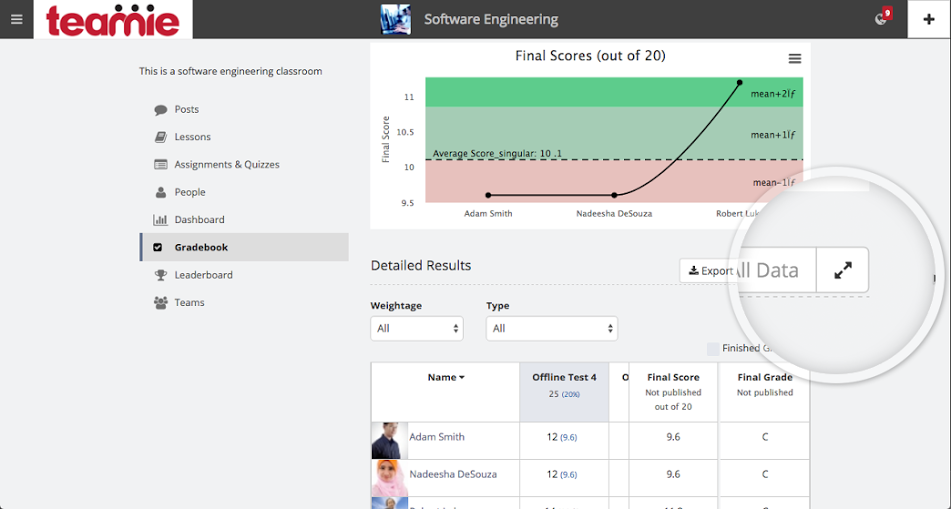Open Adam Smith's name link
The image size is (951, 509).
tap(437, 437)
